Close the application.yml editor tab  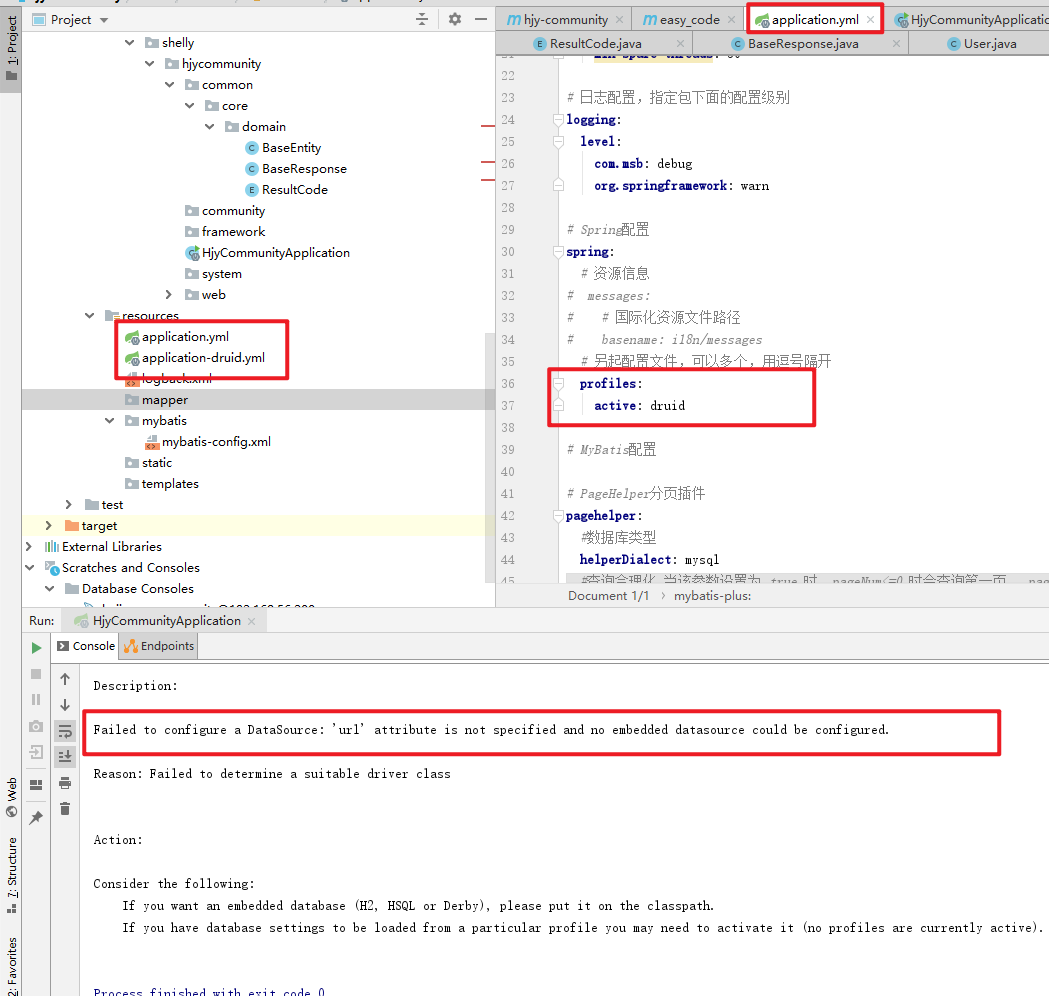click(x=870, y=19)
